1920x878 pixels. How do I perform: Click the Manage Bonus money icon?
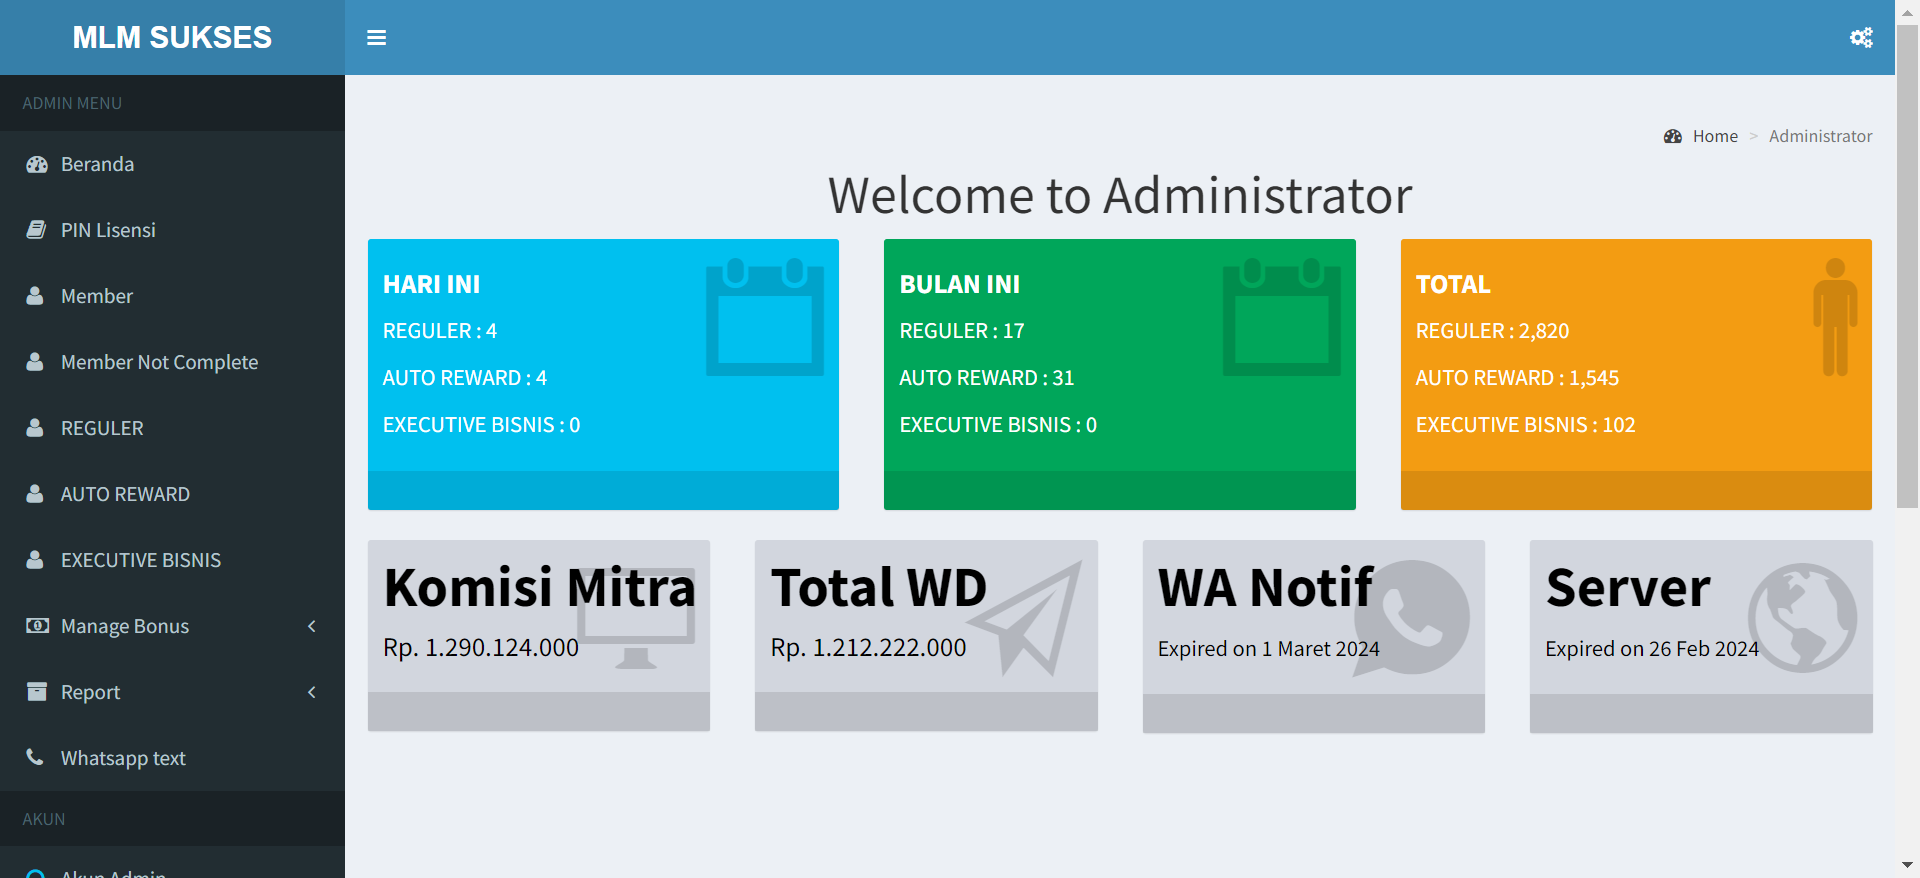37,626
